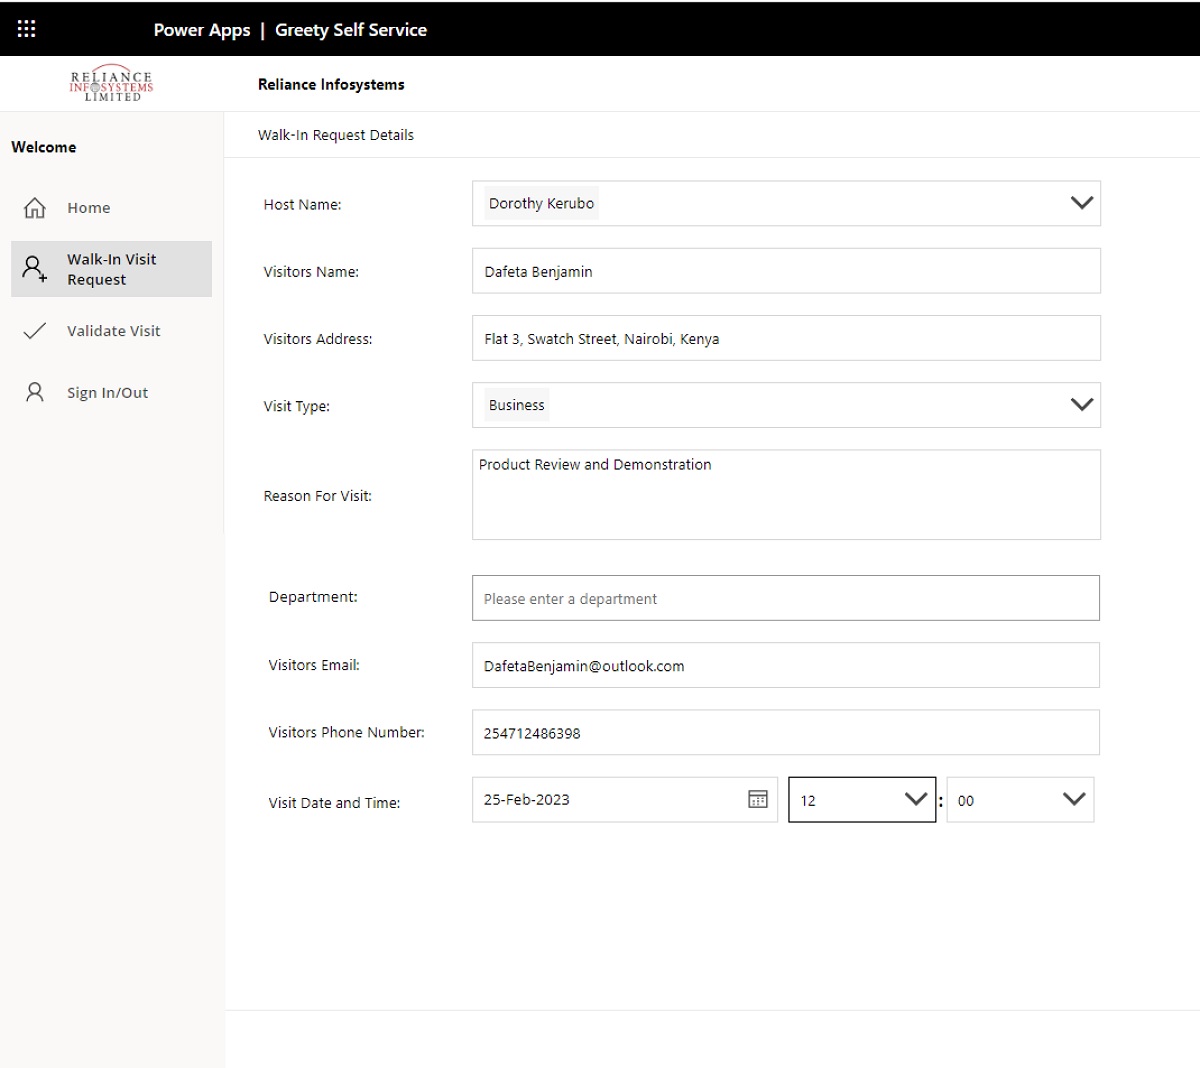Click the Home house icon
The height and width of the screenshot is (1068, 1200).
point(35,208)
